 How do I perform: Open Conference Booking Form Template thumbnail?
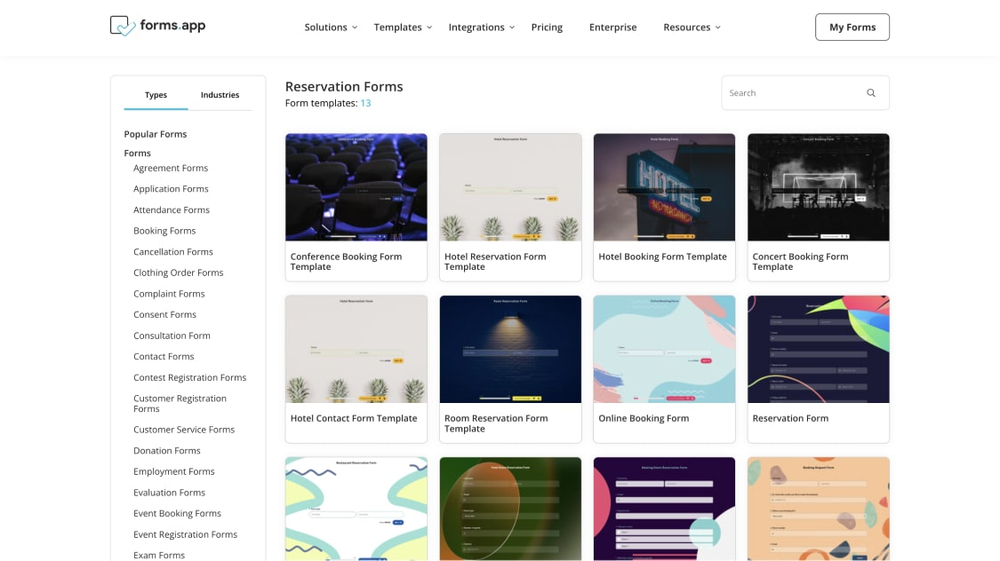[x=356, y=188]
